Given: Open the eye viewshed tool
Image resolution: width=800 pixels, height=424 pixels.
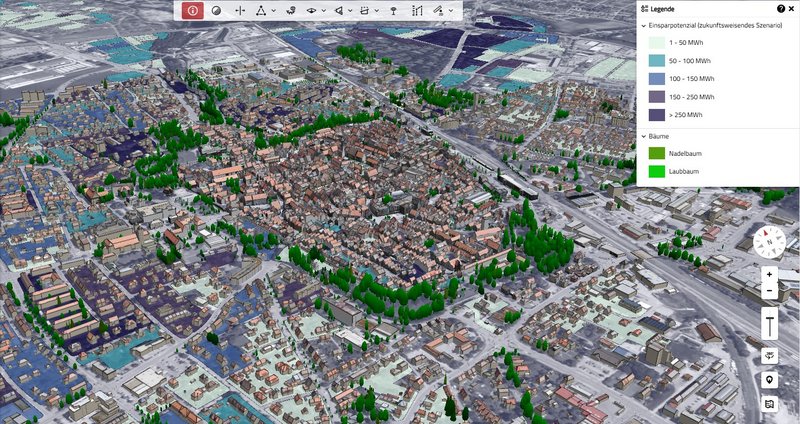Looking at the screenshot, I should pos(312,10).
